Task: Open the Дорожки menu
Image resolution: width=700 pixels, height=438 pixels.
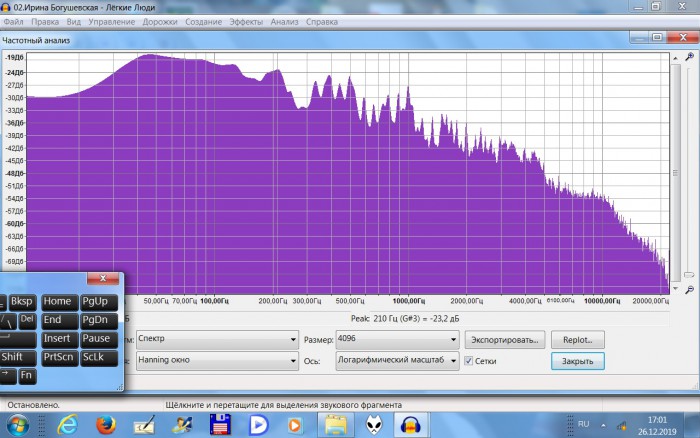Action: [160, 22]
